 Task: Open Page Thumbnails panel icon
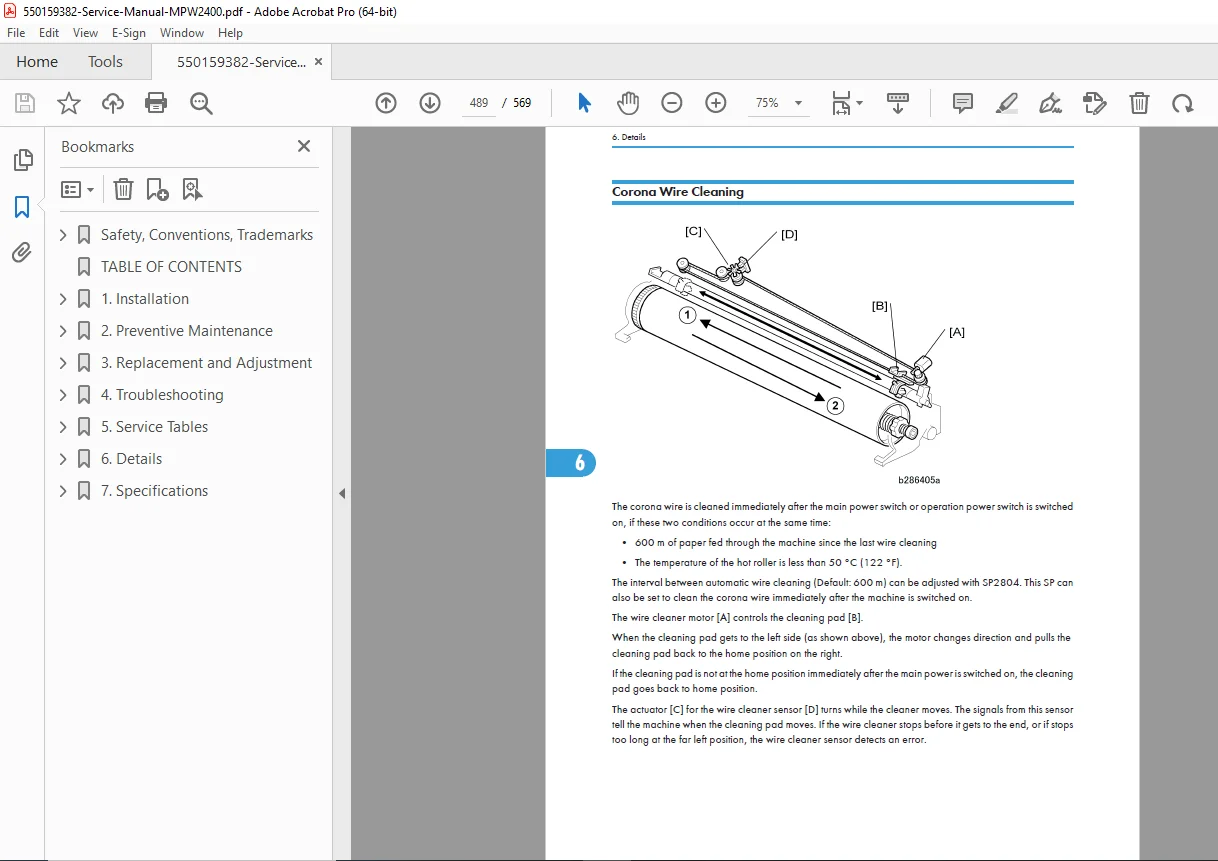click(22, 160)
